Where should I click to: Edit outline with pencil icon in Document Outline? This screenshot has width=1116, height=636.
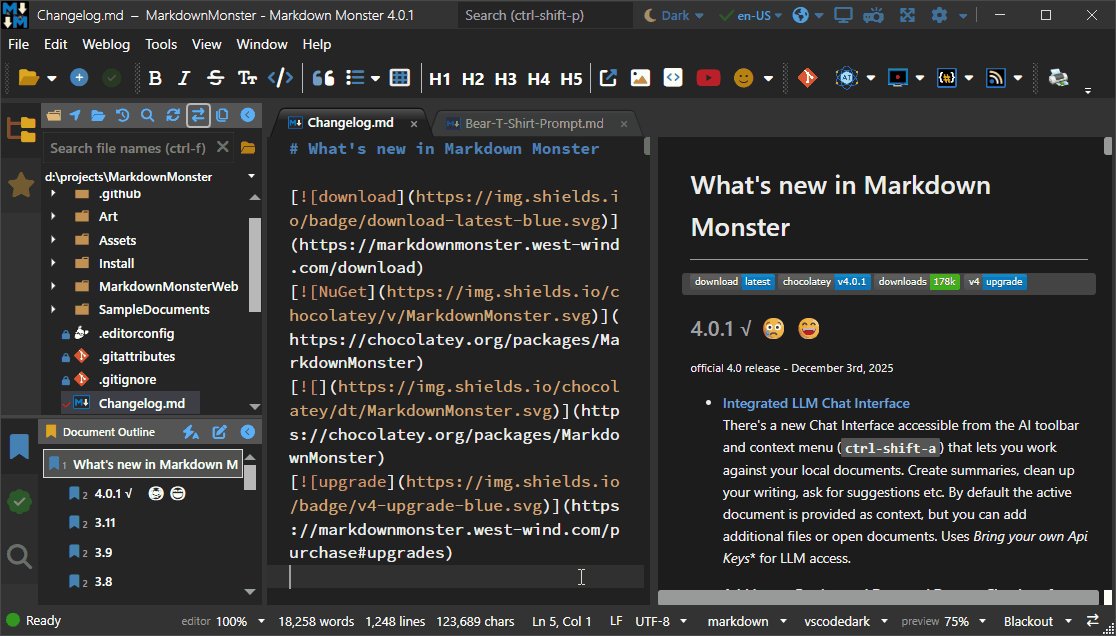tap(219, 432)
